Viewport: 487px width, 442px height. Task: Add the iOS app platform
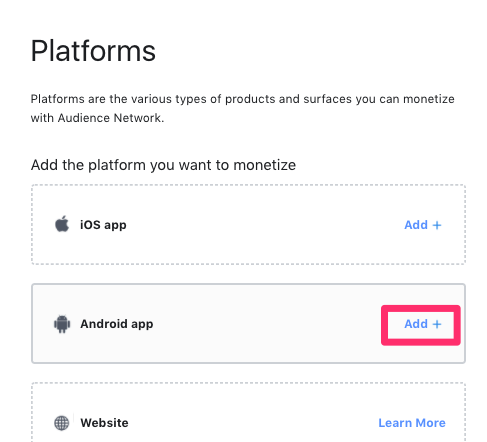coord(423,225)
